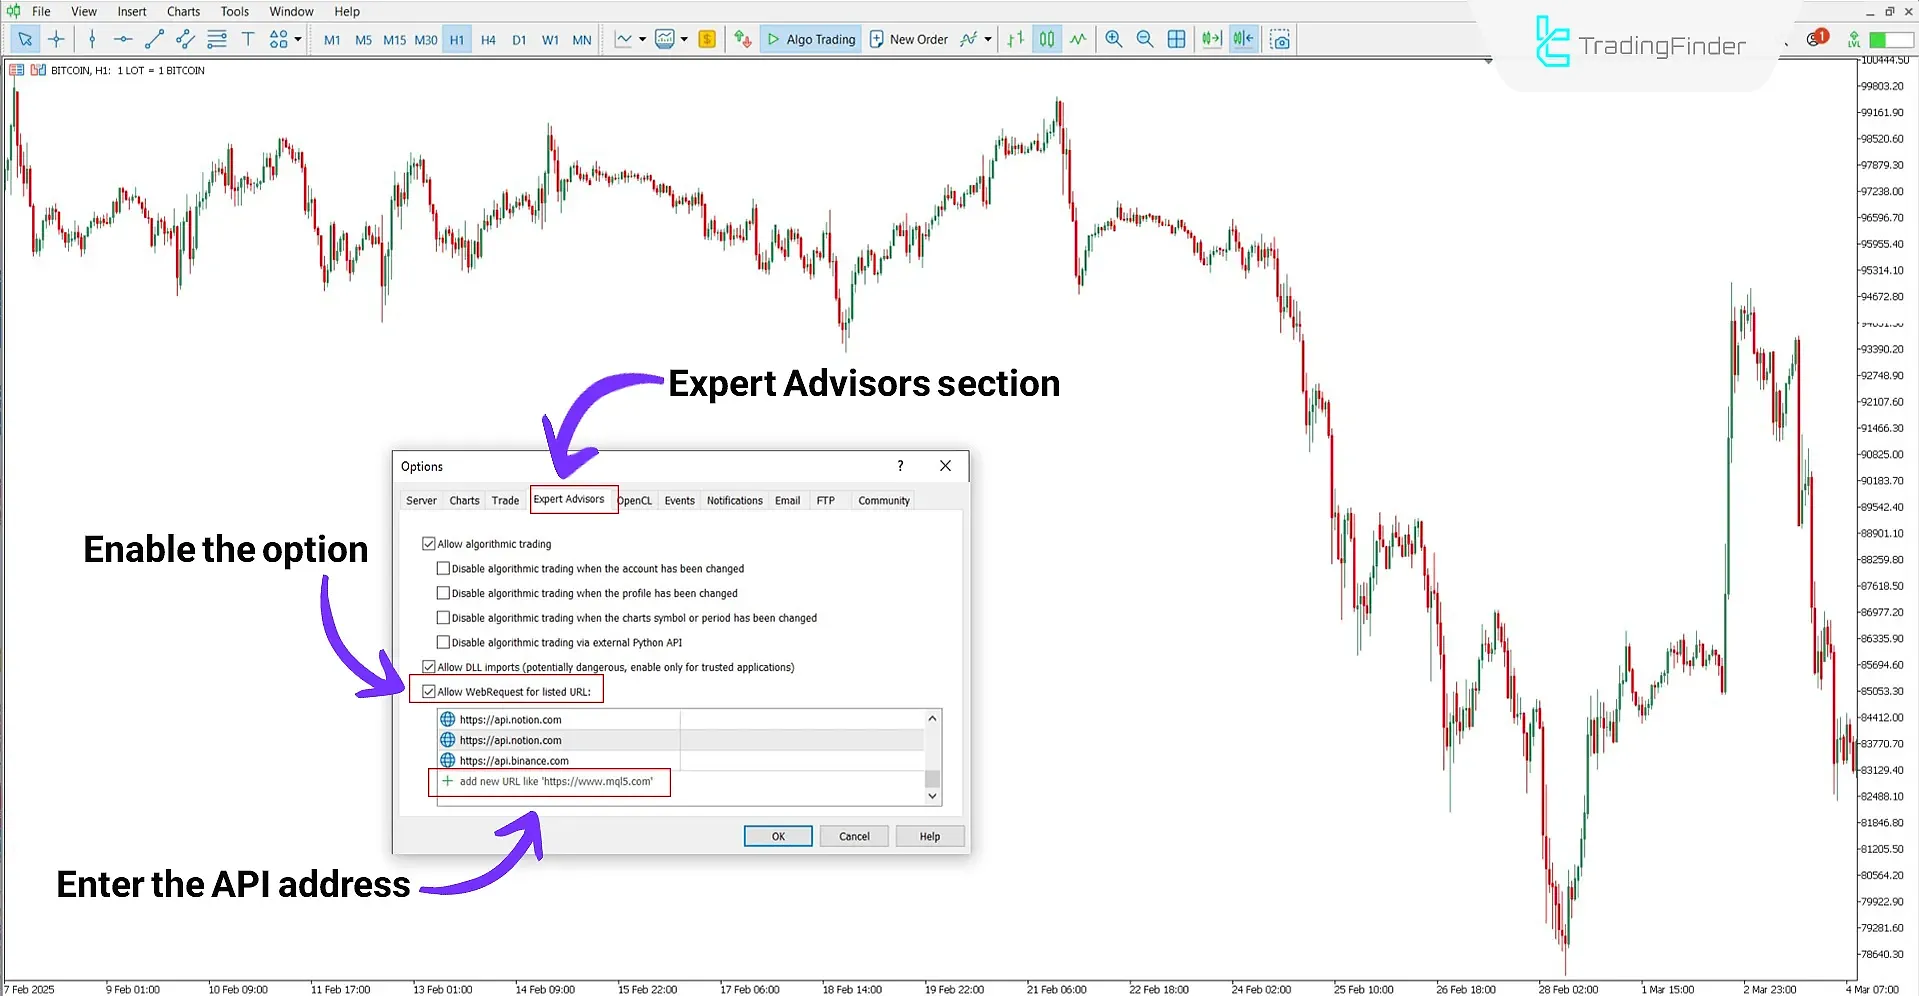Zoom out of the chart
The image size is (1919, 996).
[1145, 39]
